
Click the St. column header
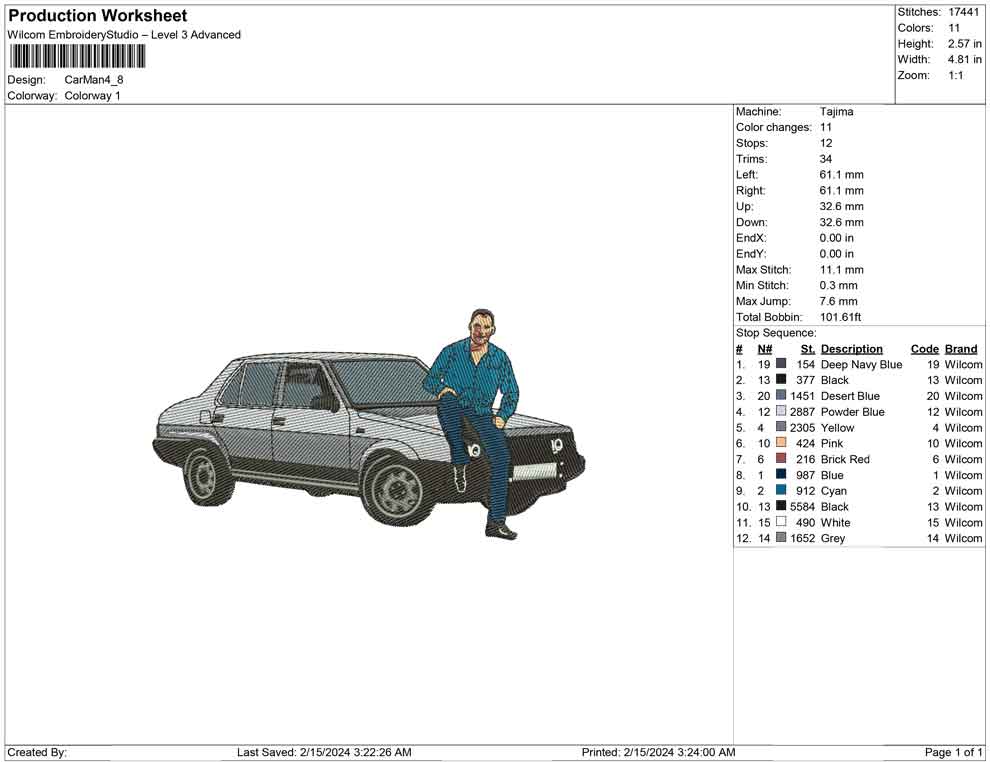807,348
